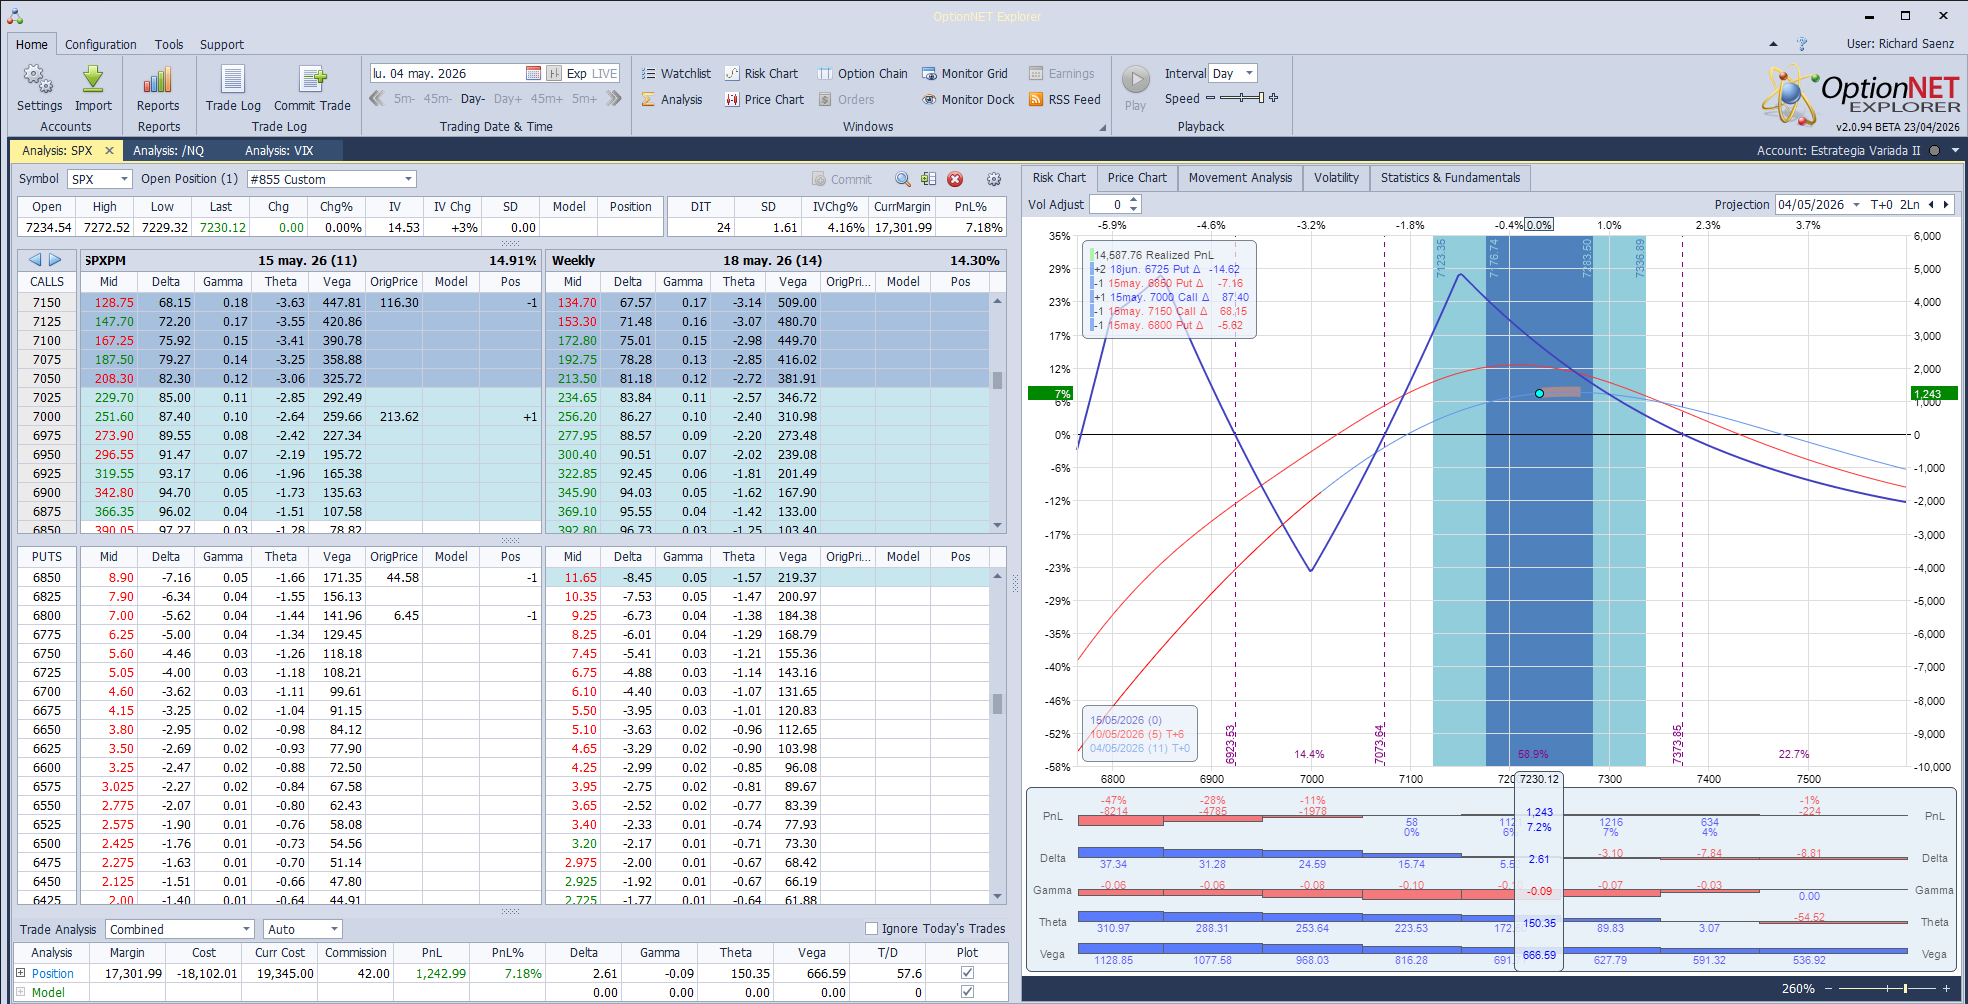Jump to the previous trading date with double-left arrows
1968x1004 pixels.
pyautogui.click(x=377, y=98)
